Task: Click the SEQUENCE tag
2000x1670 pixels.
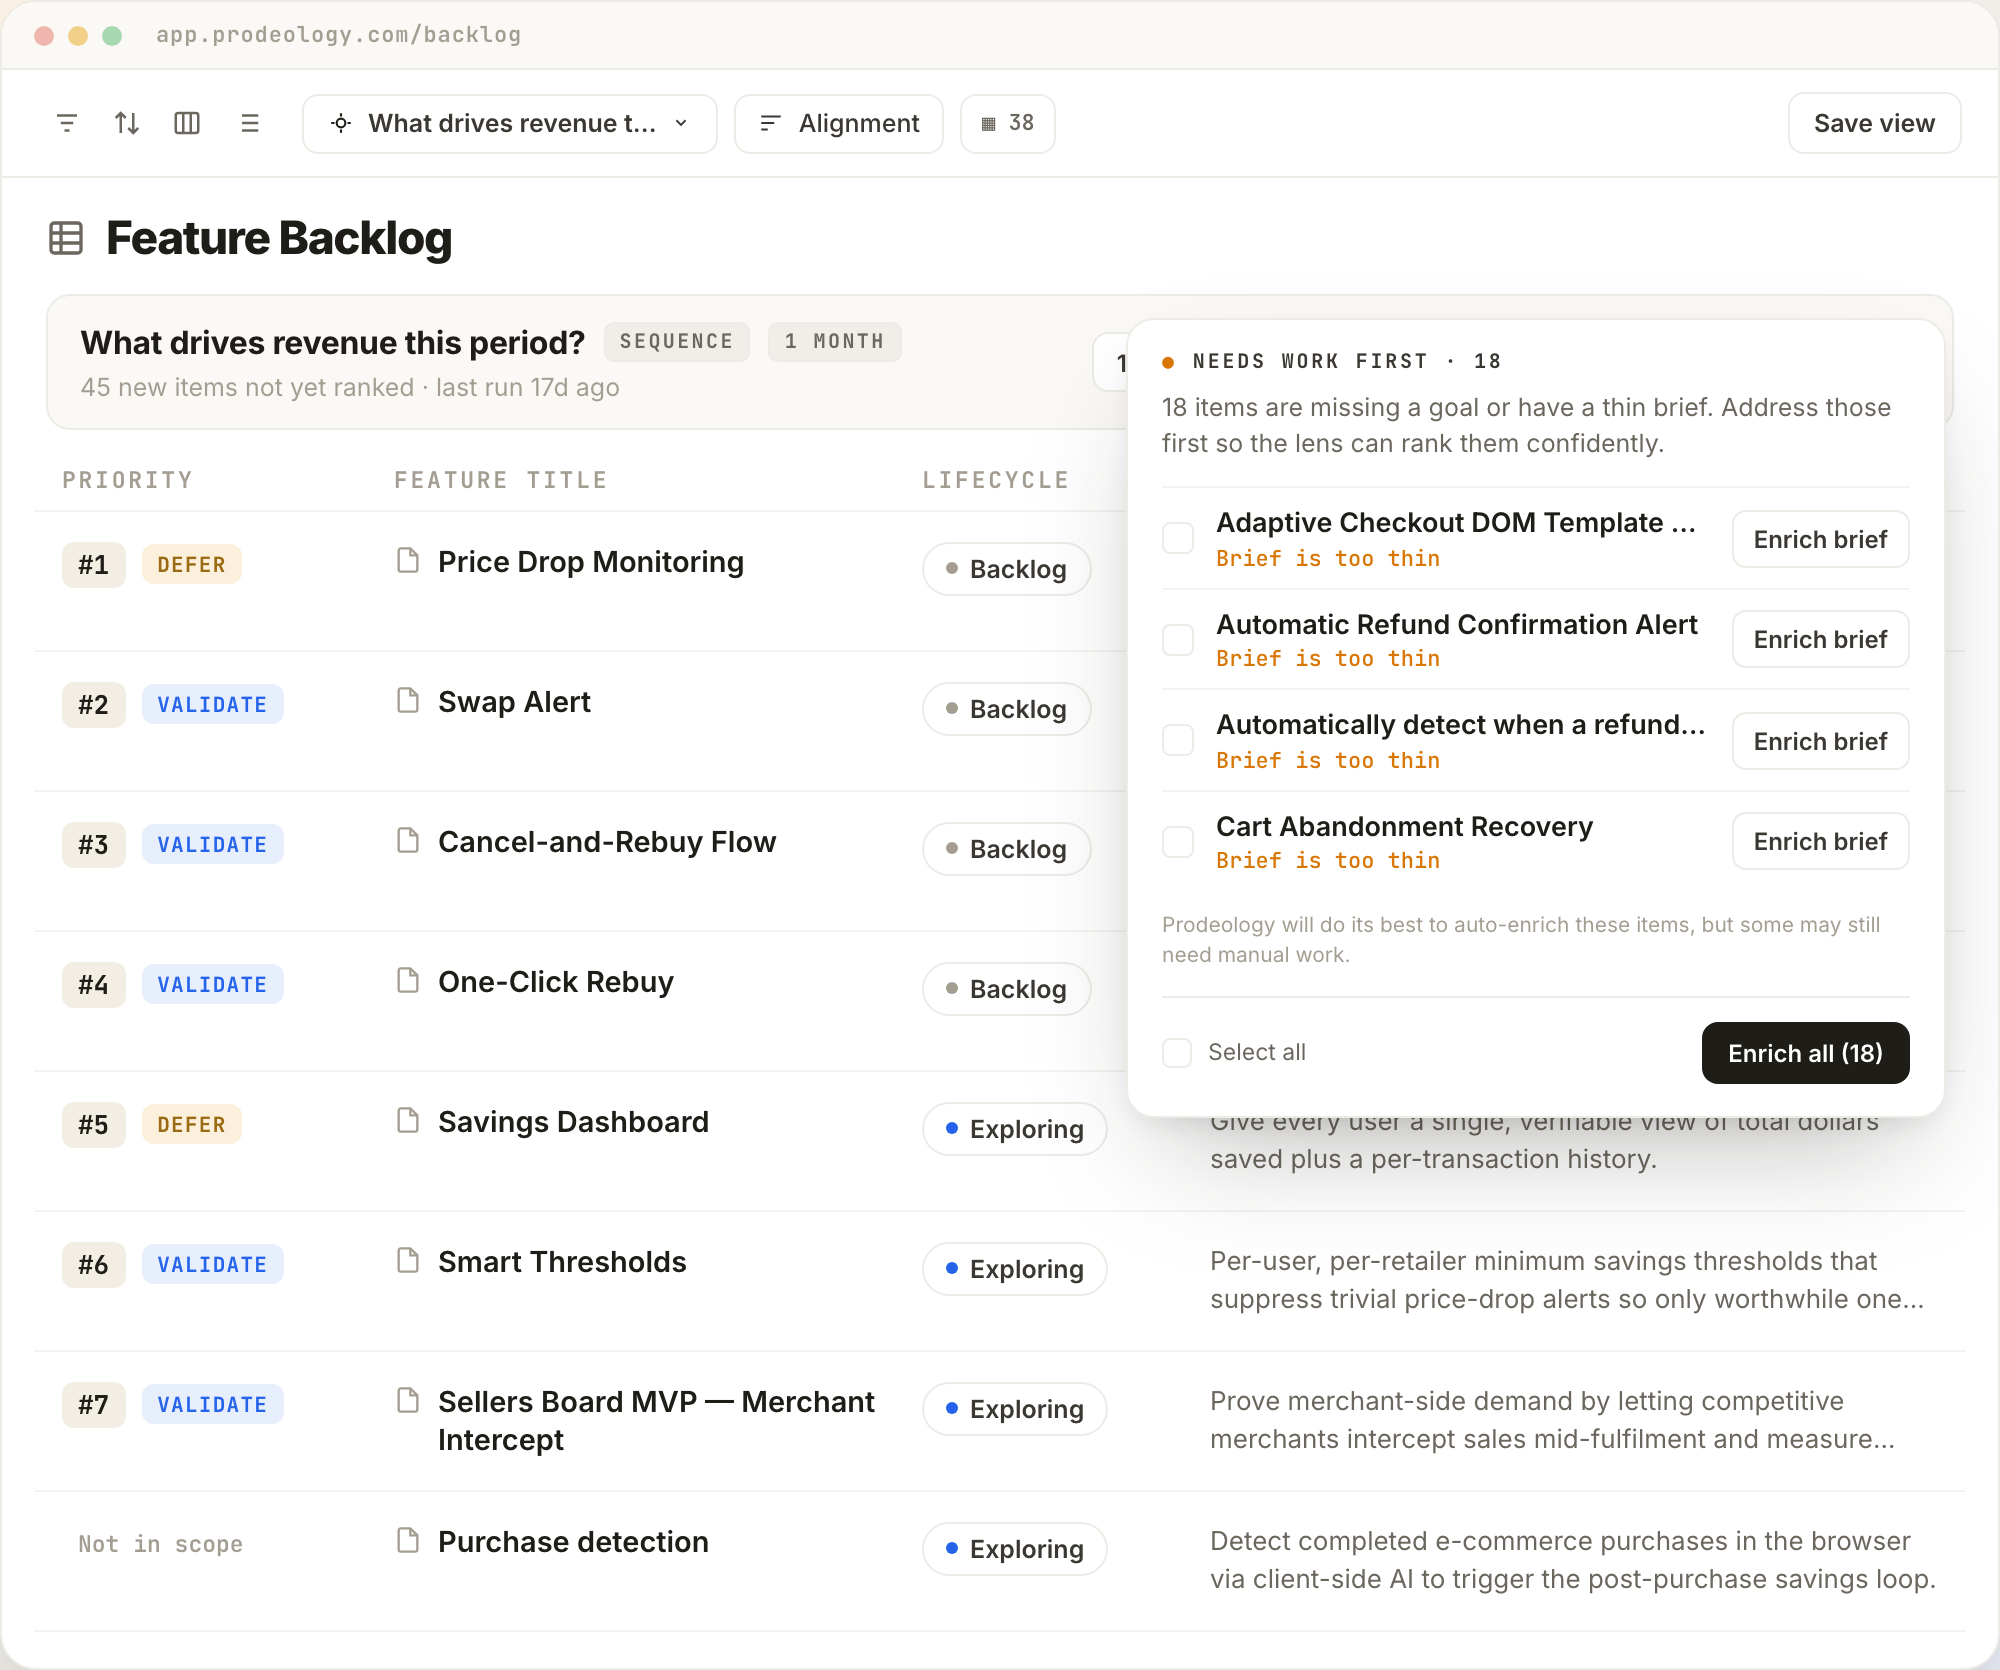Action: coord(676,341)
